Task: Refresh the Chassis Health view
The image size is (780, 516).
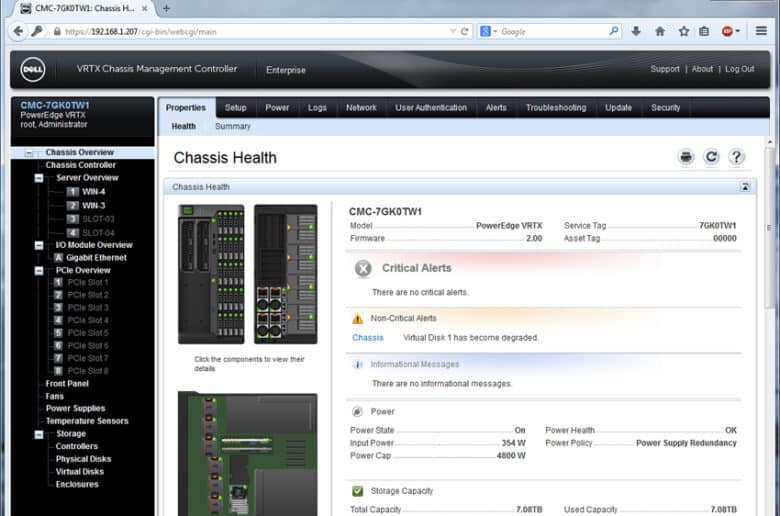Action: (x=711, y=157)
